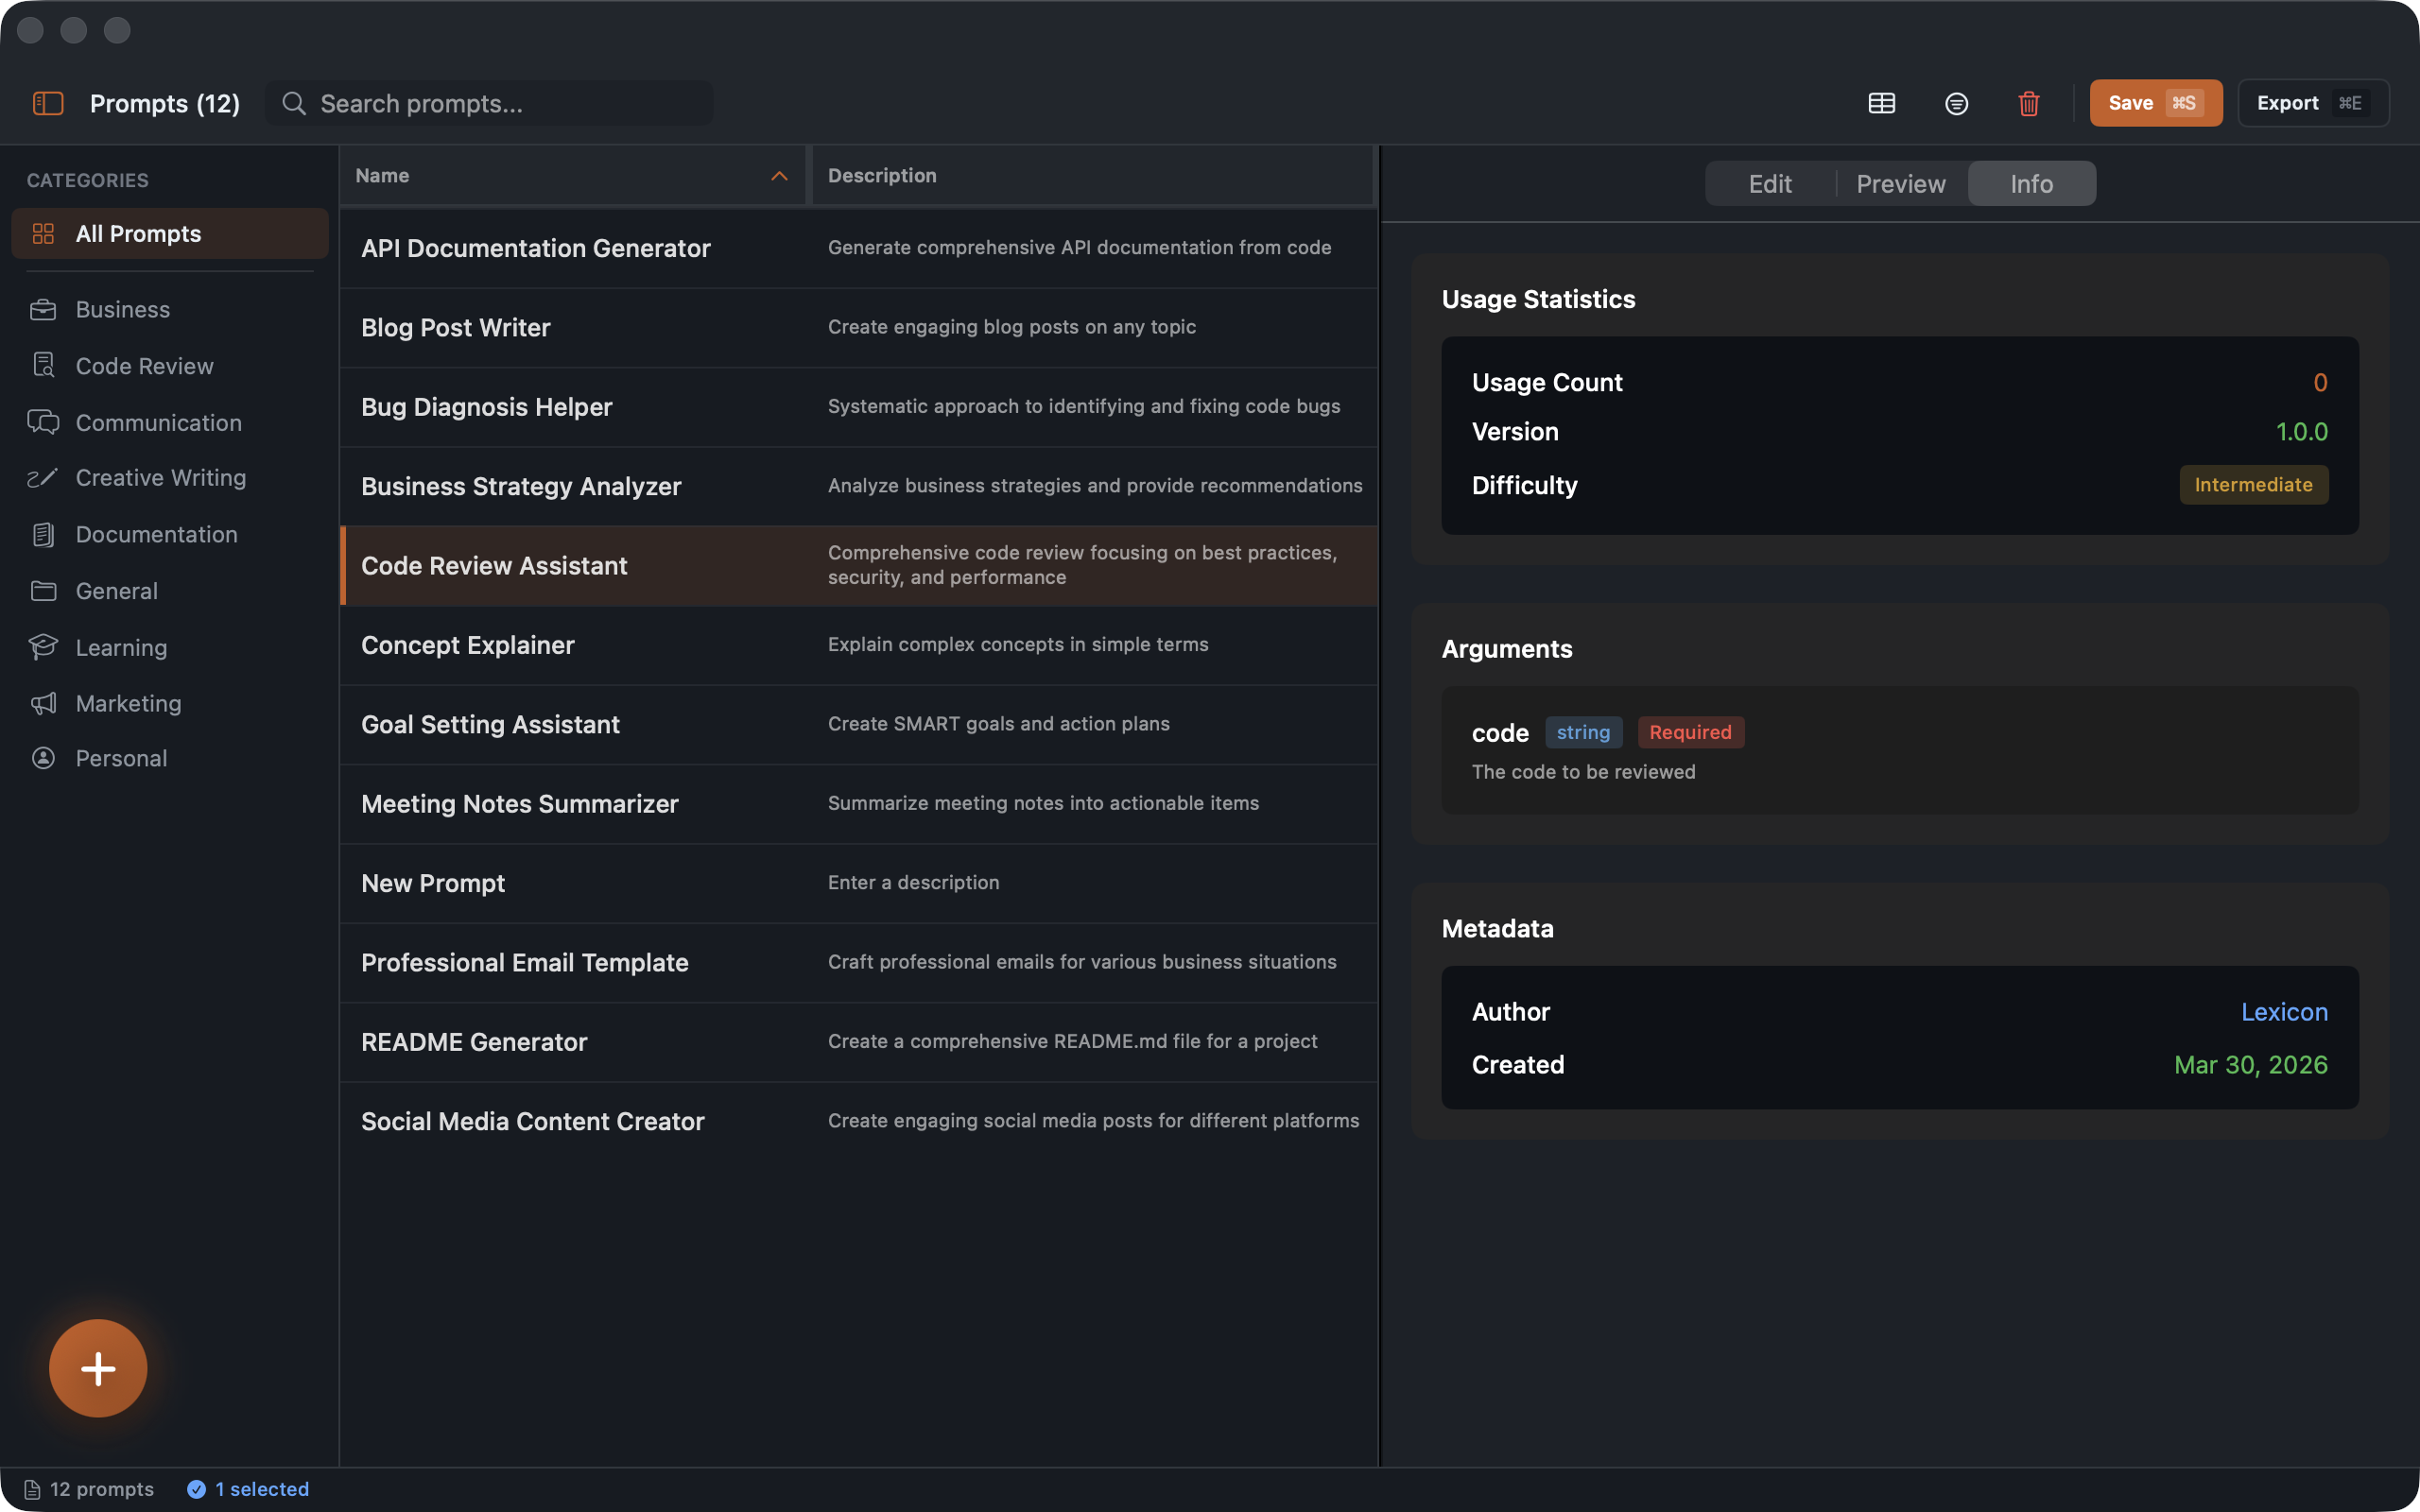This screenshot has width=2420, height=1512.
Task: Select the README Generator row
Action: [x=859, y=1042]
